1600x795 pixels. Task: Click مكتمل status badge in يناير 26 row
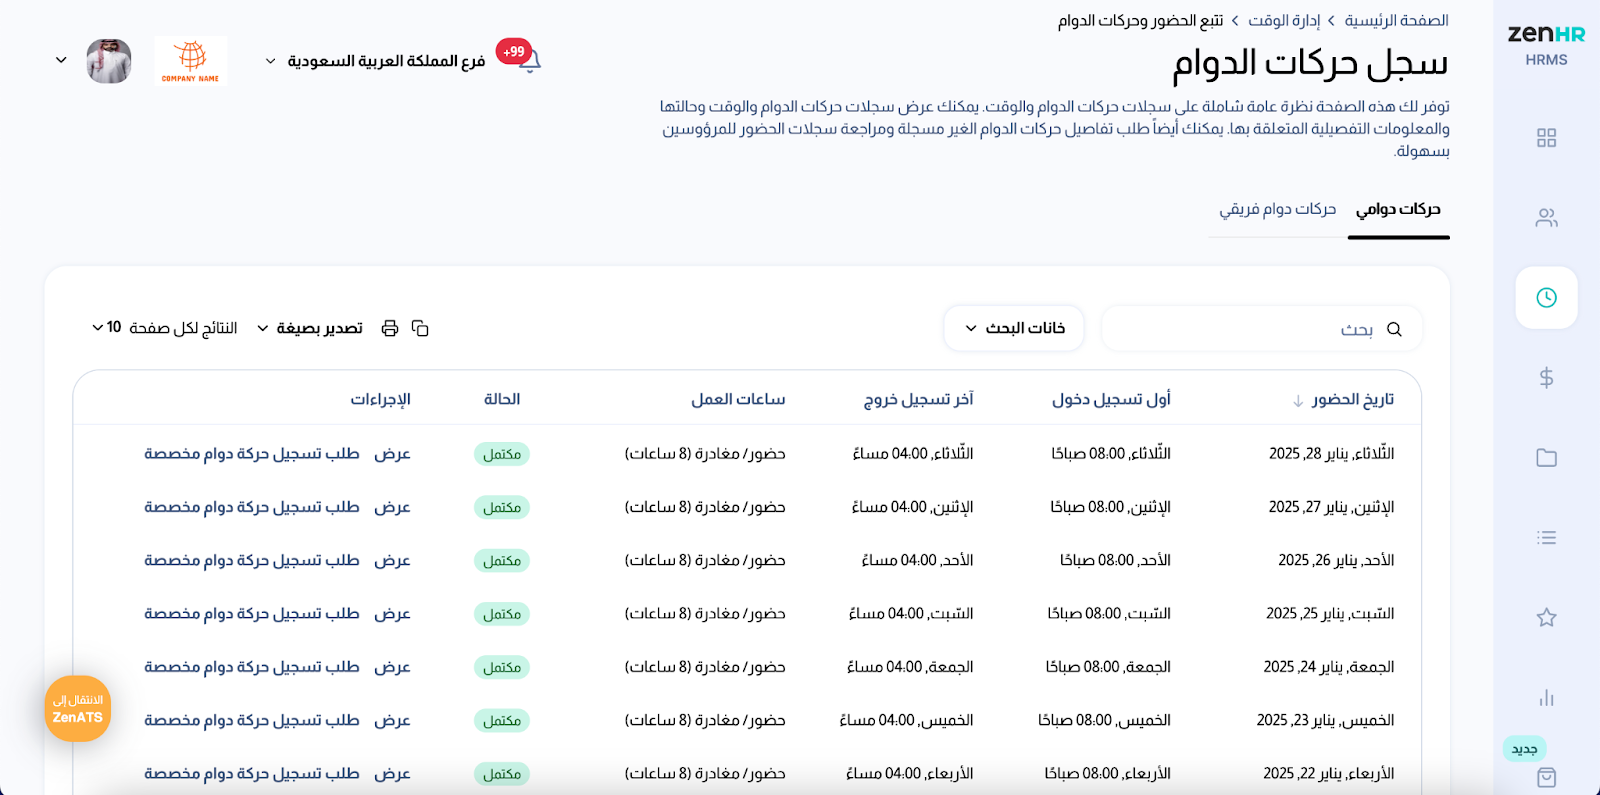click(x=501, y=561)
